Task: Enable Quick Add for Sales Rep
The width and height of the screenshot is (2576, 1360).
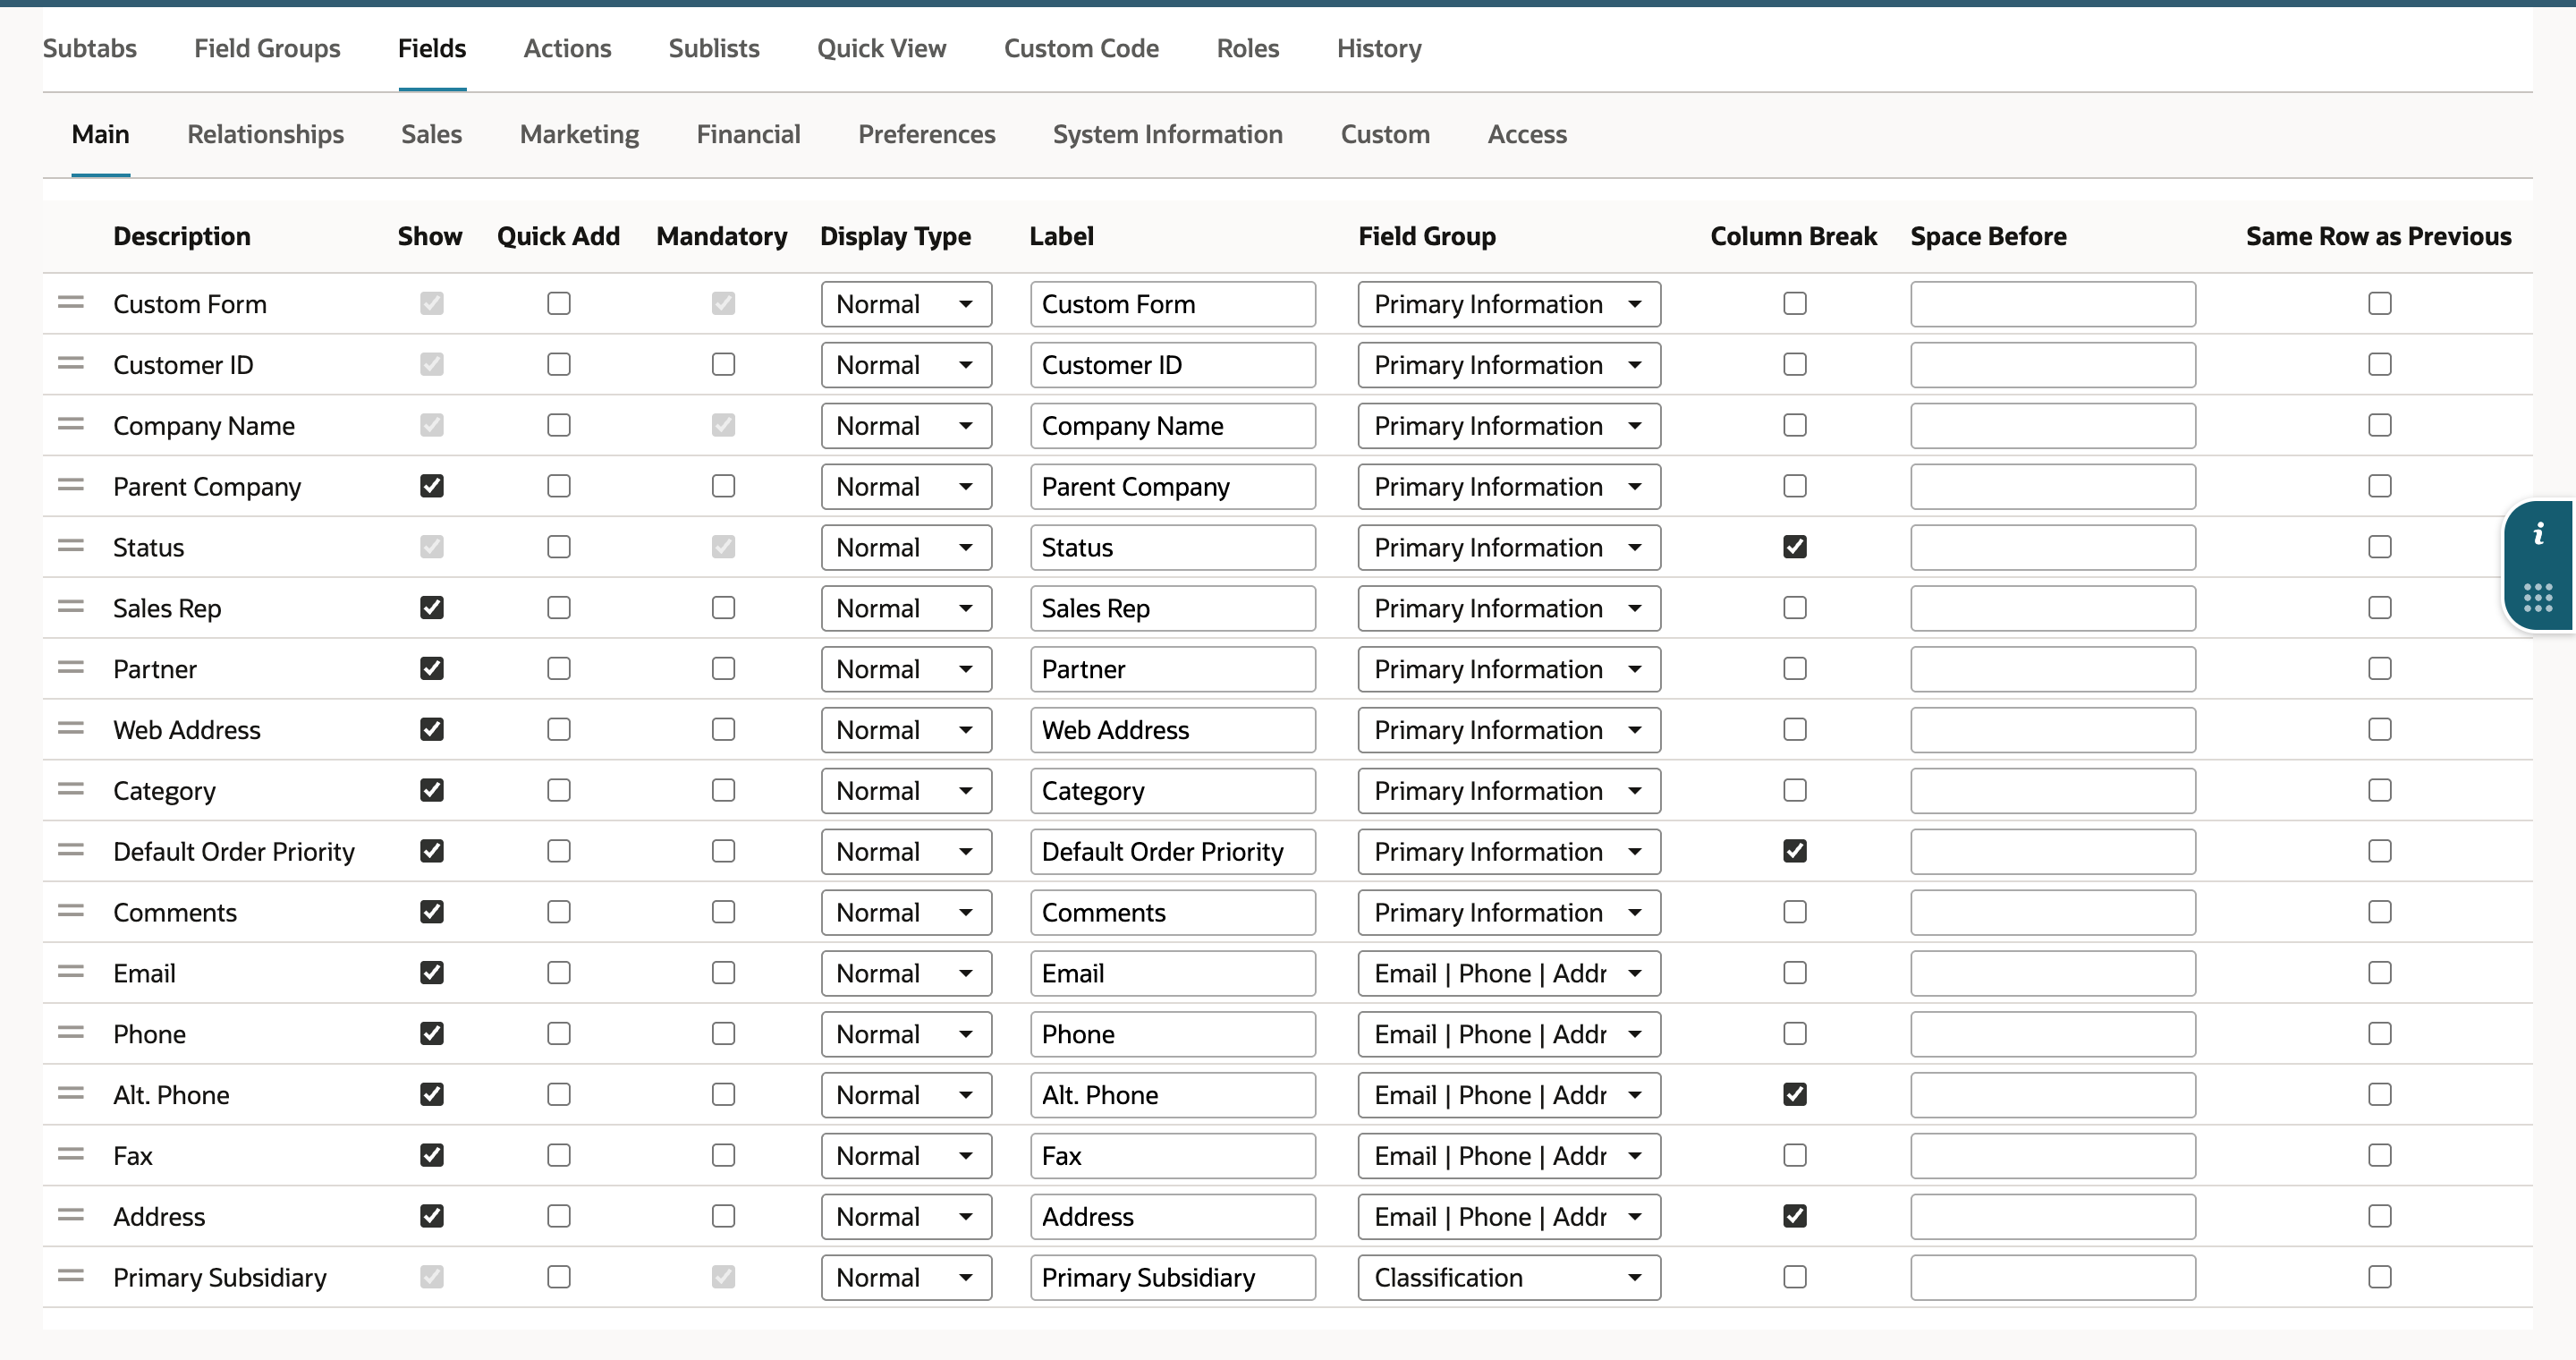Action: [x=559, y=608]
